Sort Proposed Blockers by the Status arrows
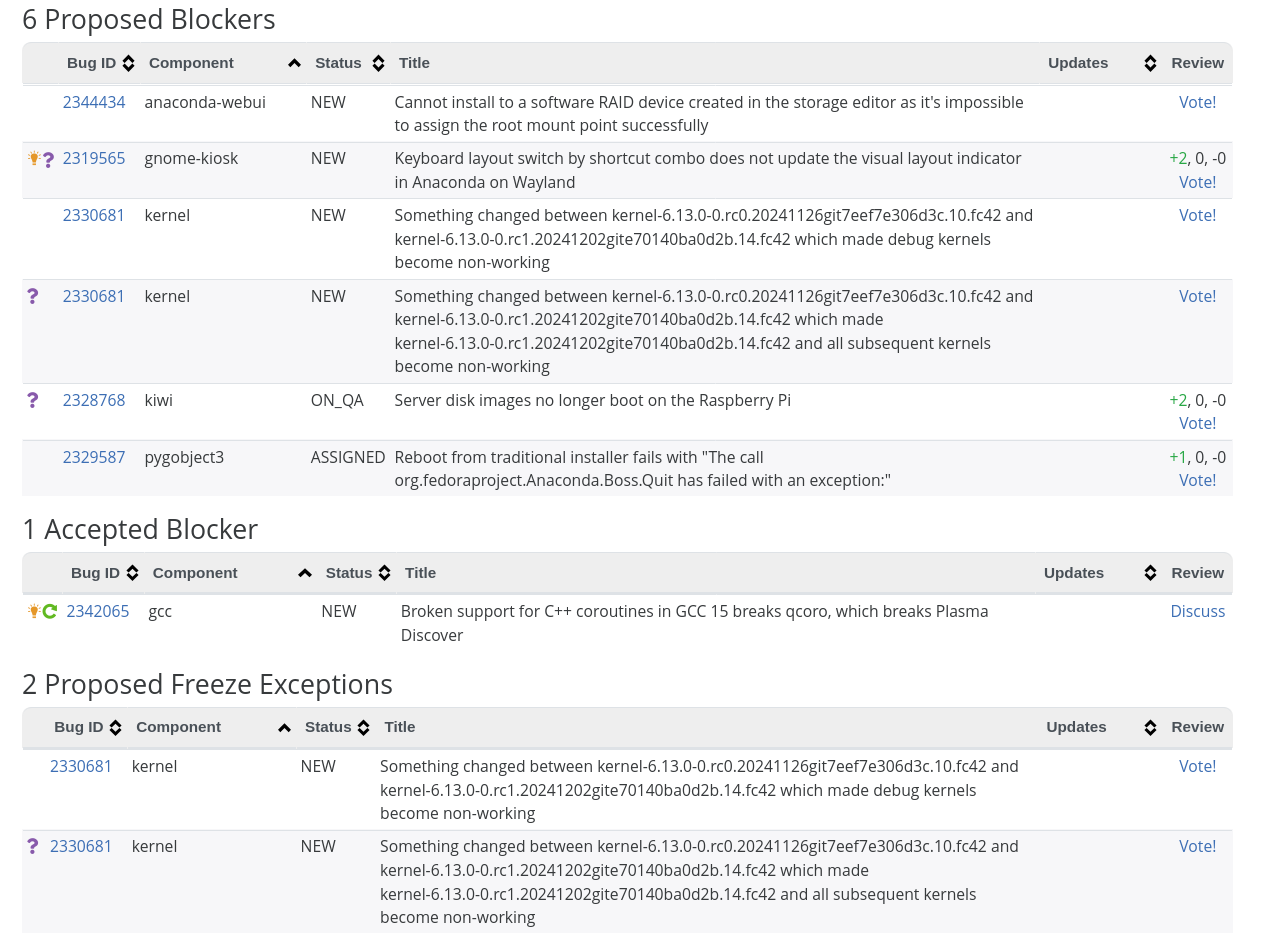 pos(378,63)
